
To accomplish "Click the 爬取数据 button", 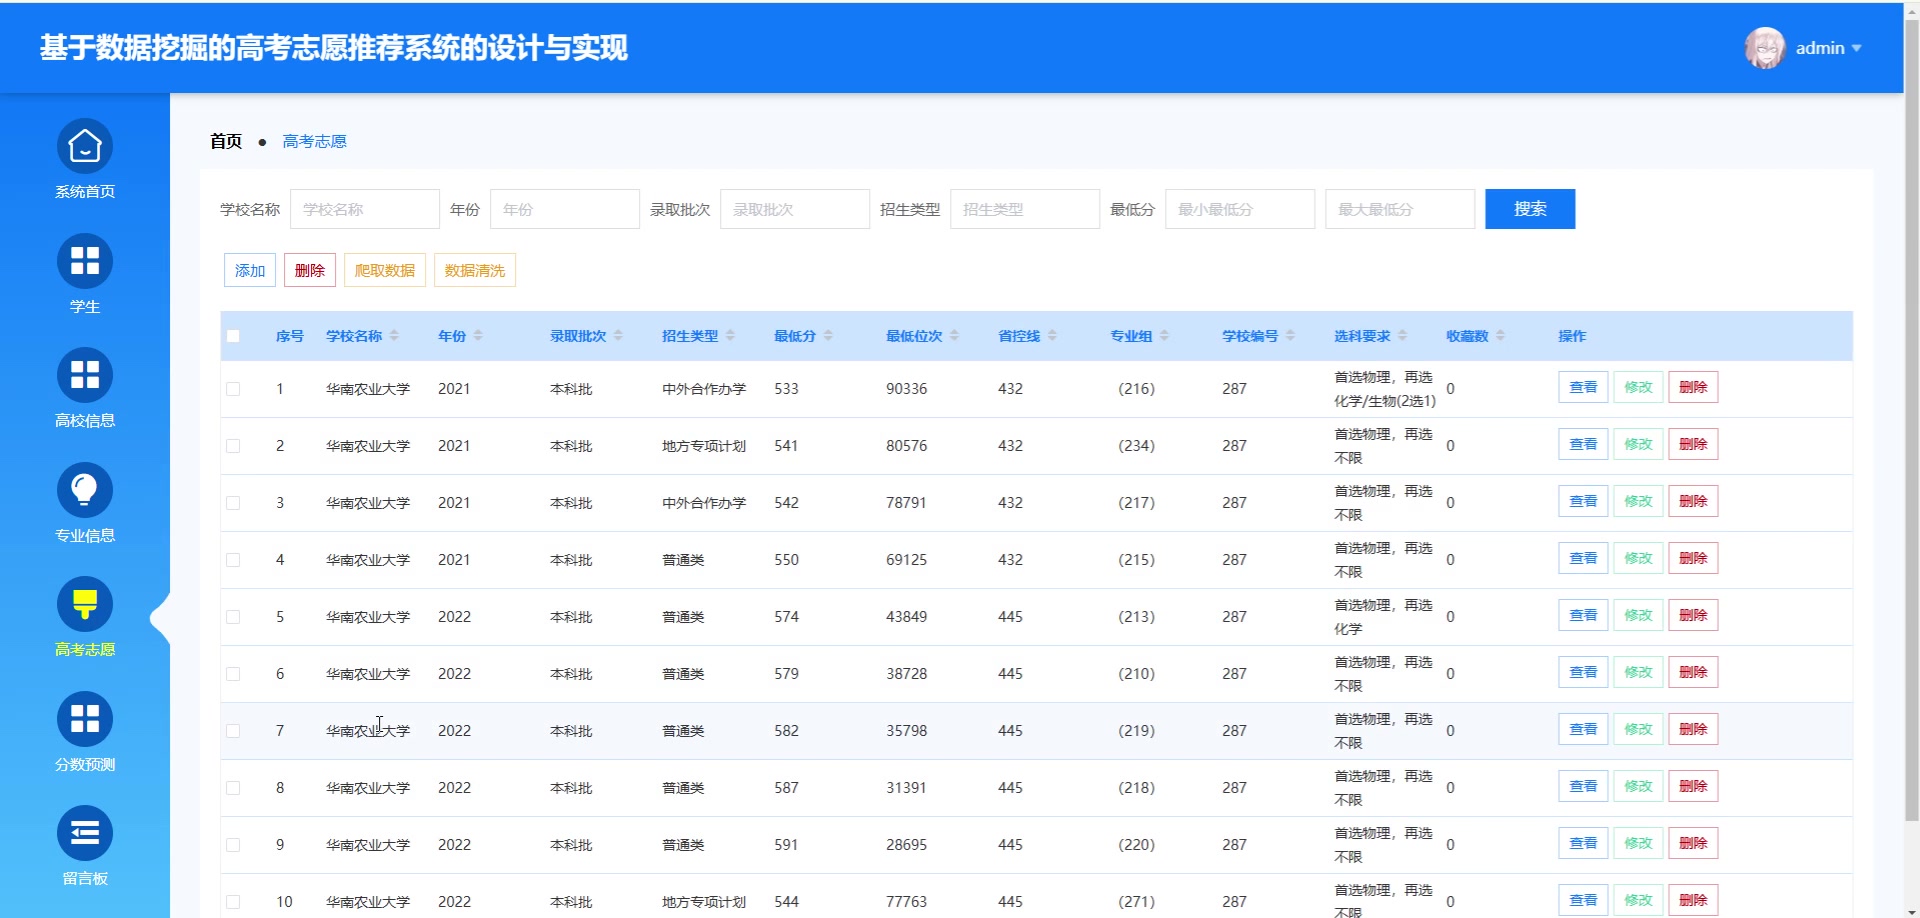I will point(385,271).
